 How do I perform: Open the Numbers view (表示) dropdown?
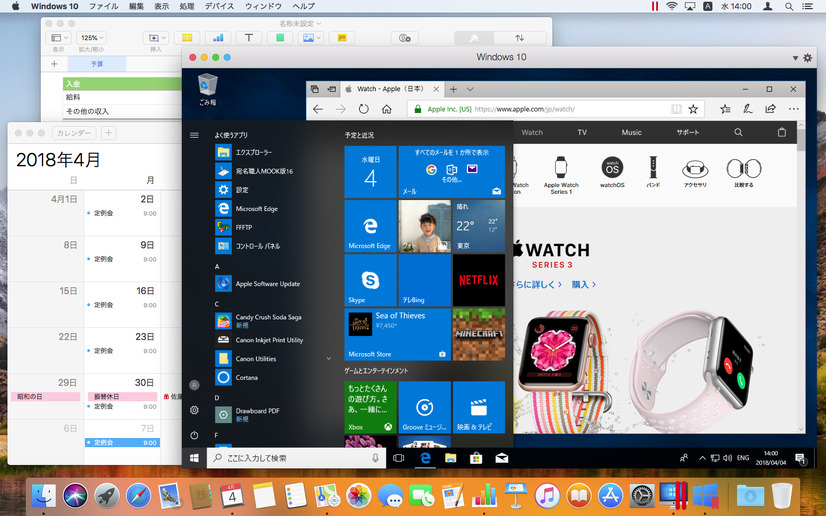click(x=58, y=38)
